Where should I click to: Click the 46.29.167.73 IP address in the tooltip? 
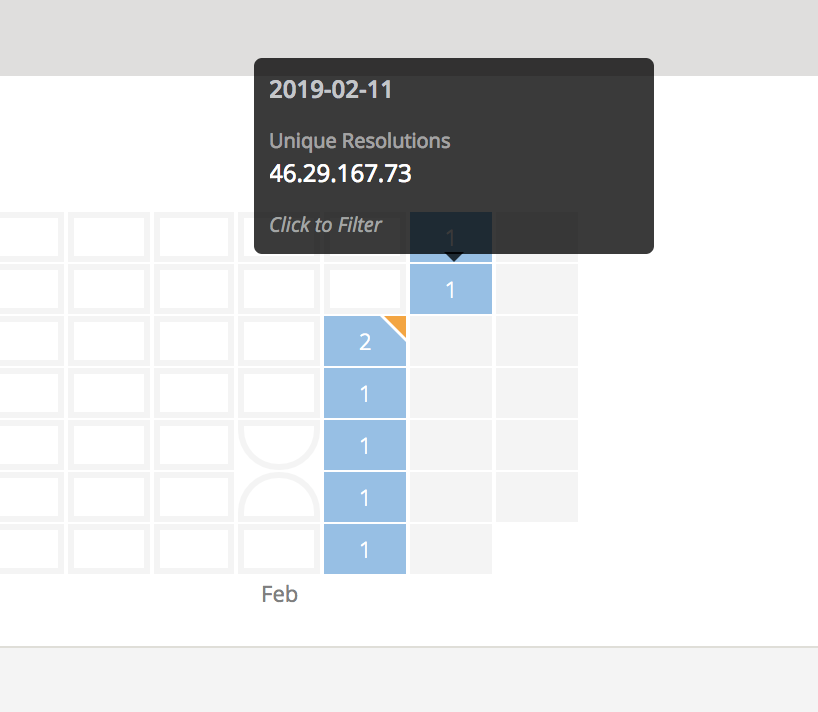point(340,173)
